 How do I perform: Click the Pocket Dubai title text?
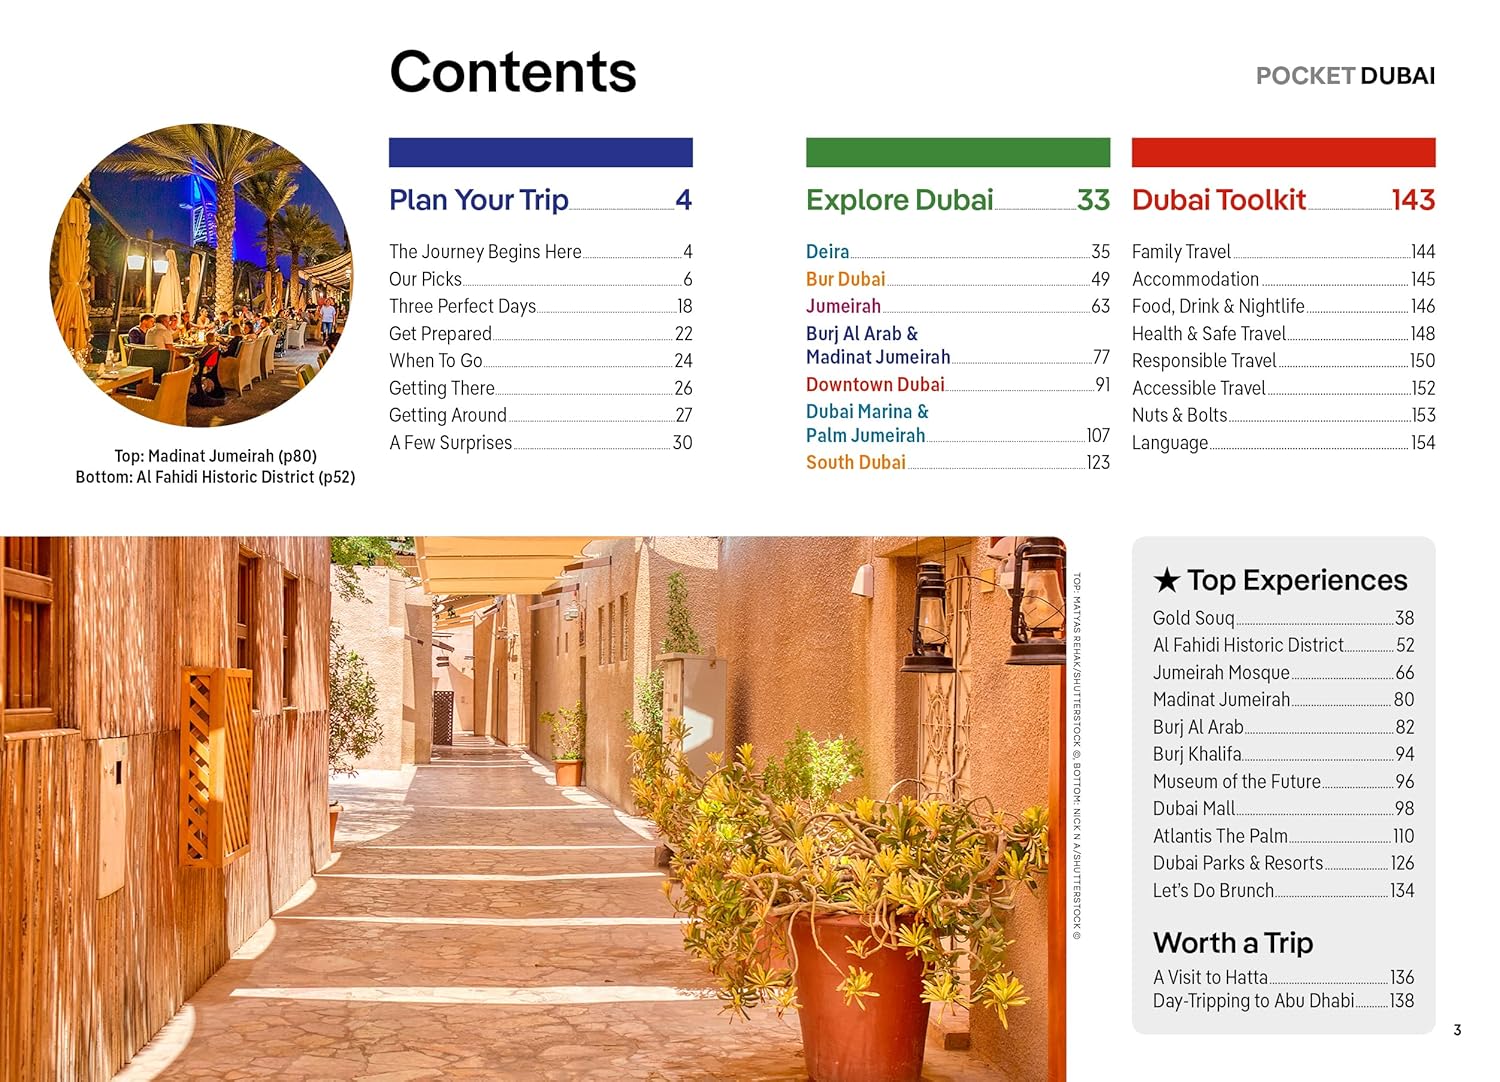(1344, 76)
